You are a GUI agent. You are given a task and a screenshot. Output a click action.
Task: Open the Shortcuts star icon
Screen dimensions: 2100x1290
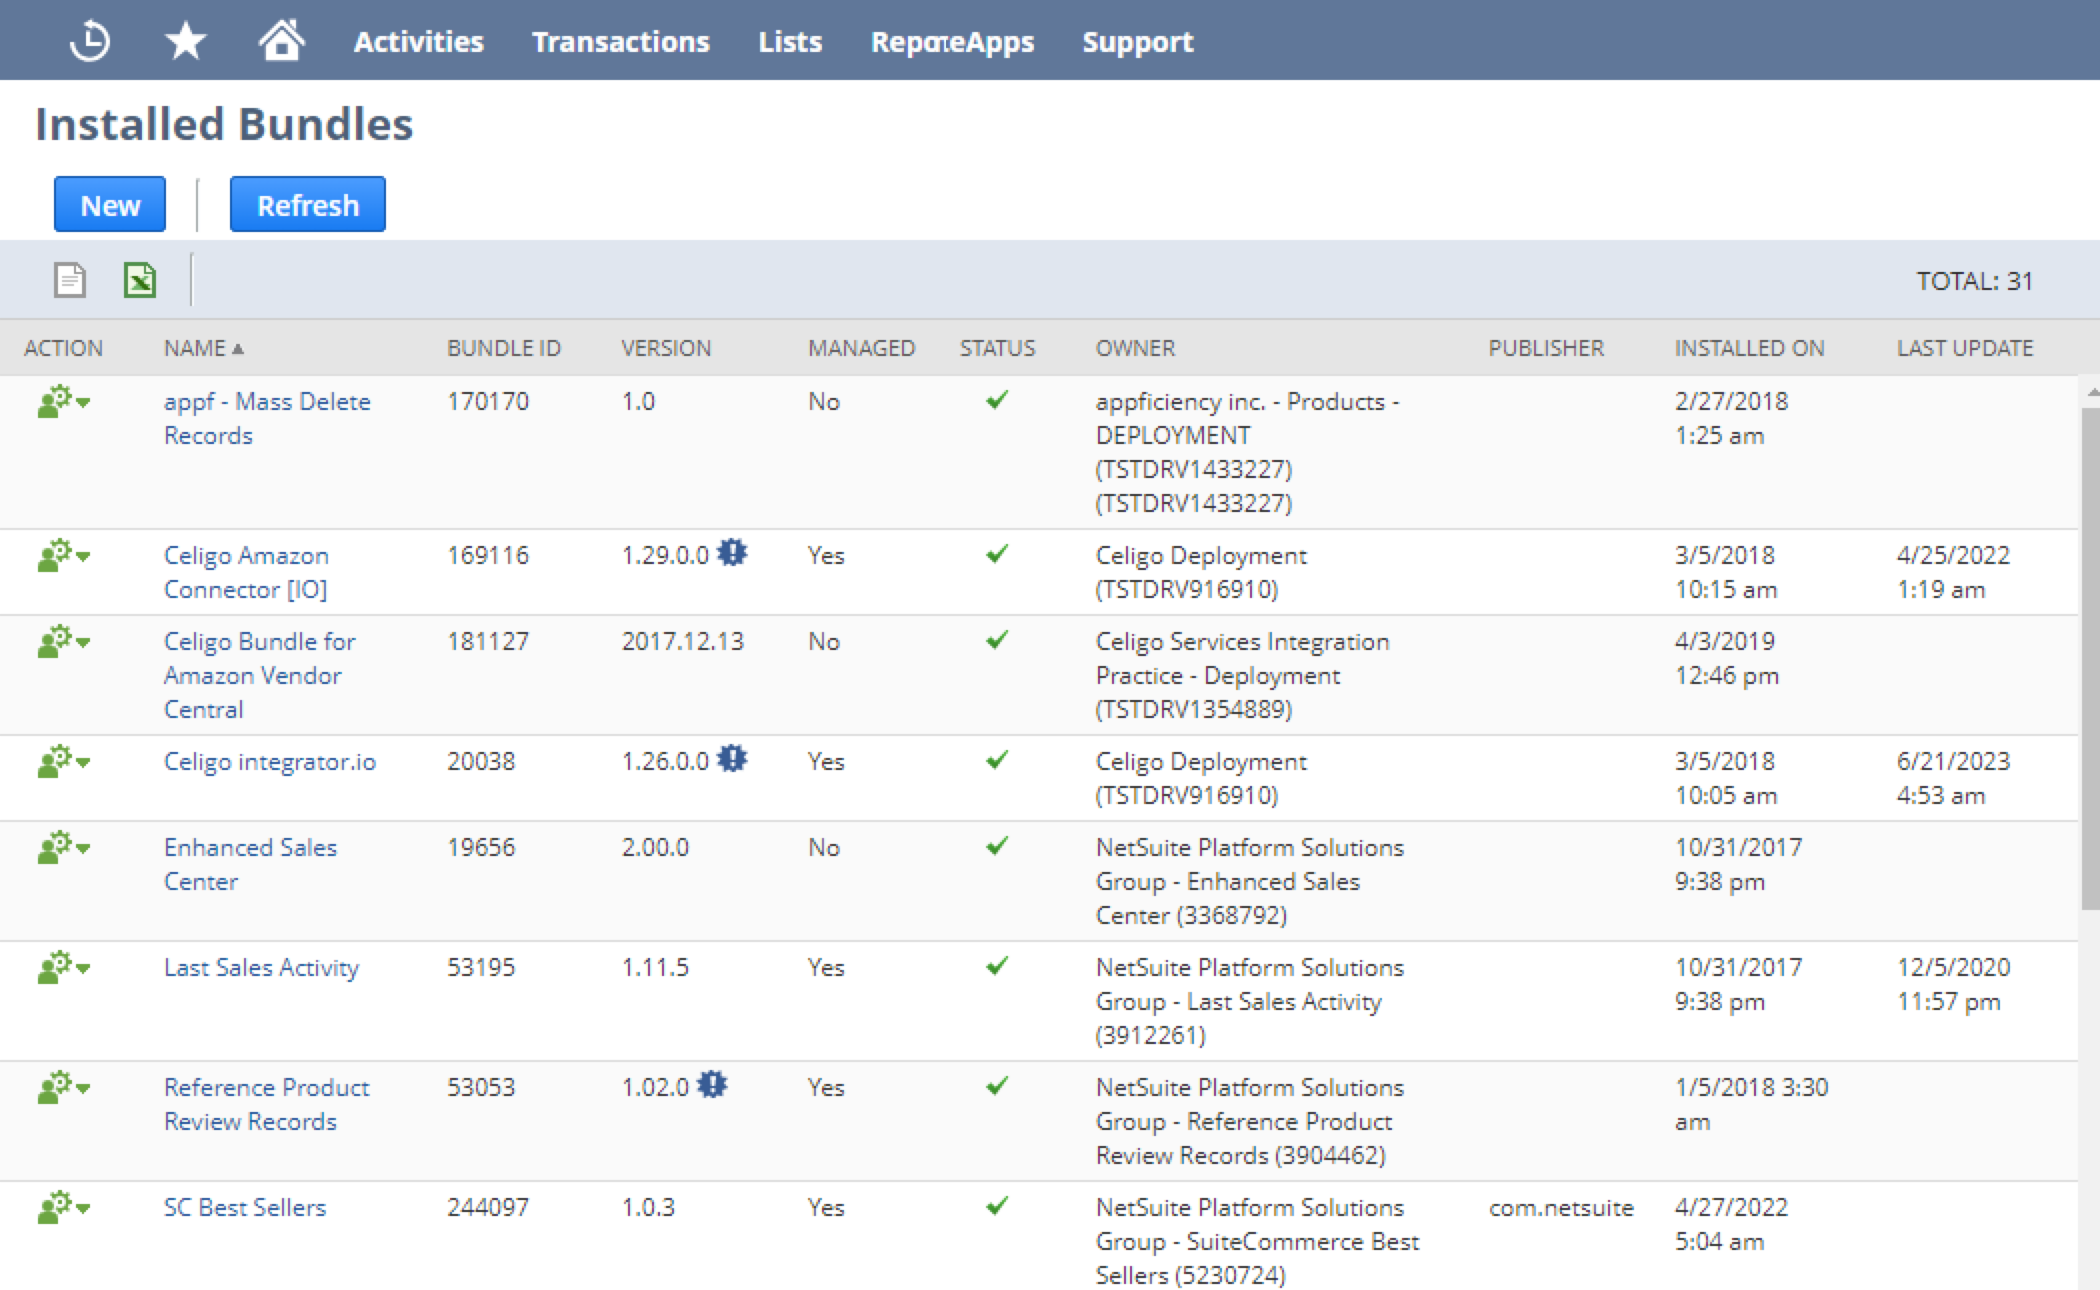click(x=185, y=42)
